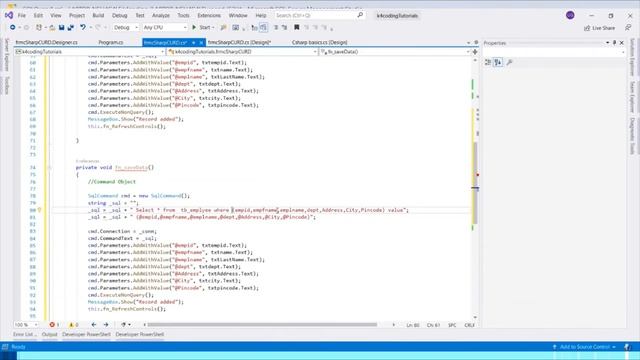Click the Visual Studio logo icon
Viewport: 640px width, 360px height.
(9, 16)
